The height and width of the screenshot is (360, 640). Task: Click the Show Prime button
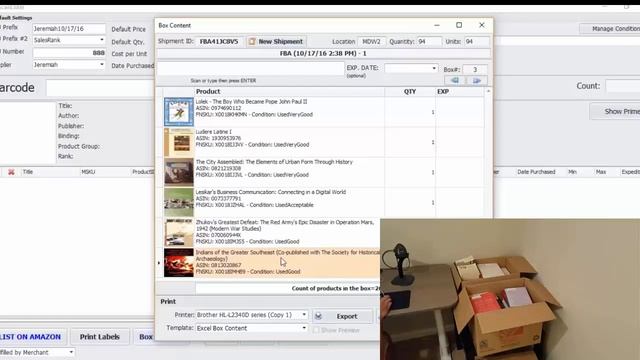(615, 111)
